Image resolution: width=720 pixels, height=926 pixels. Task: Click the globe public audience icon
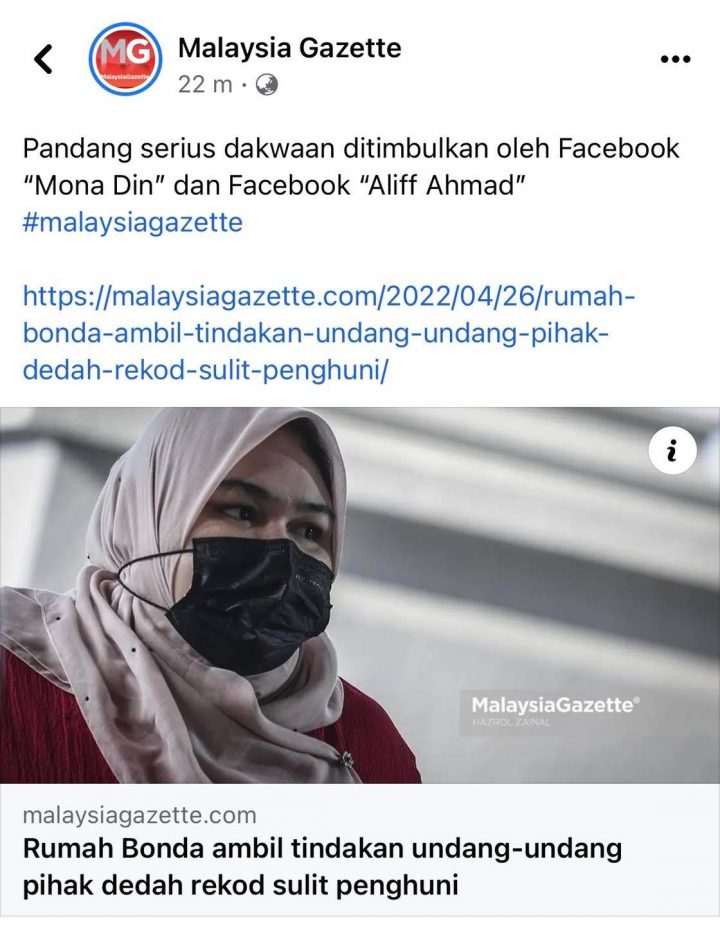coord(266,85)
